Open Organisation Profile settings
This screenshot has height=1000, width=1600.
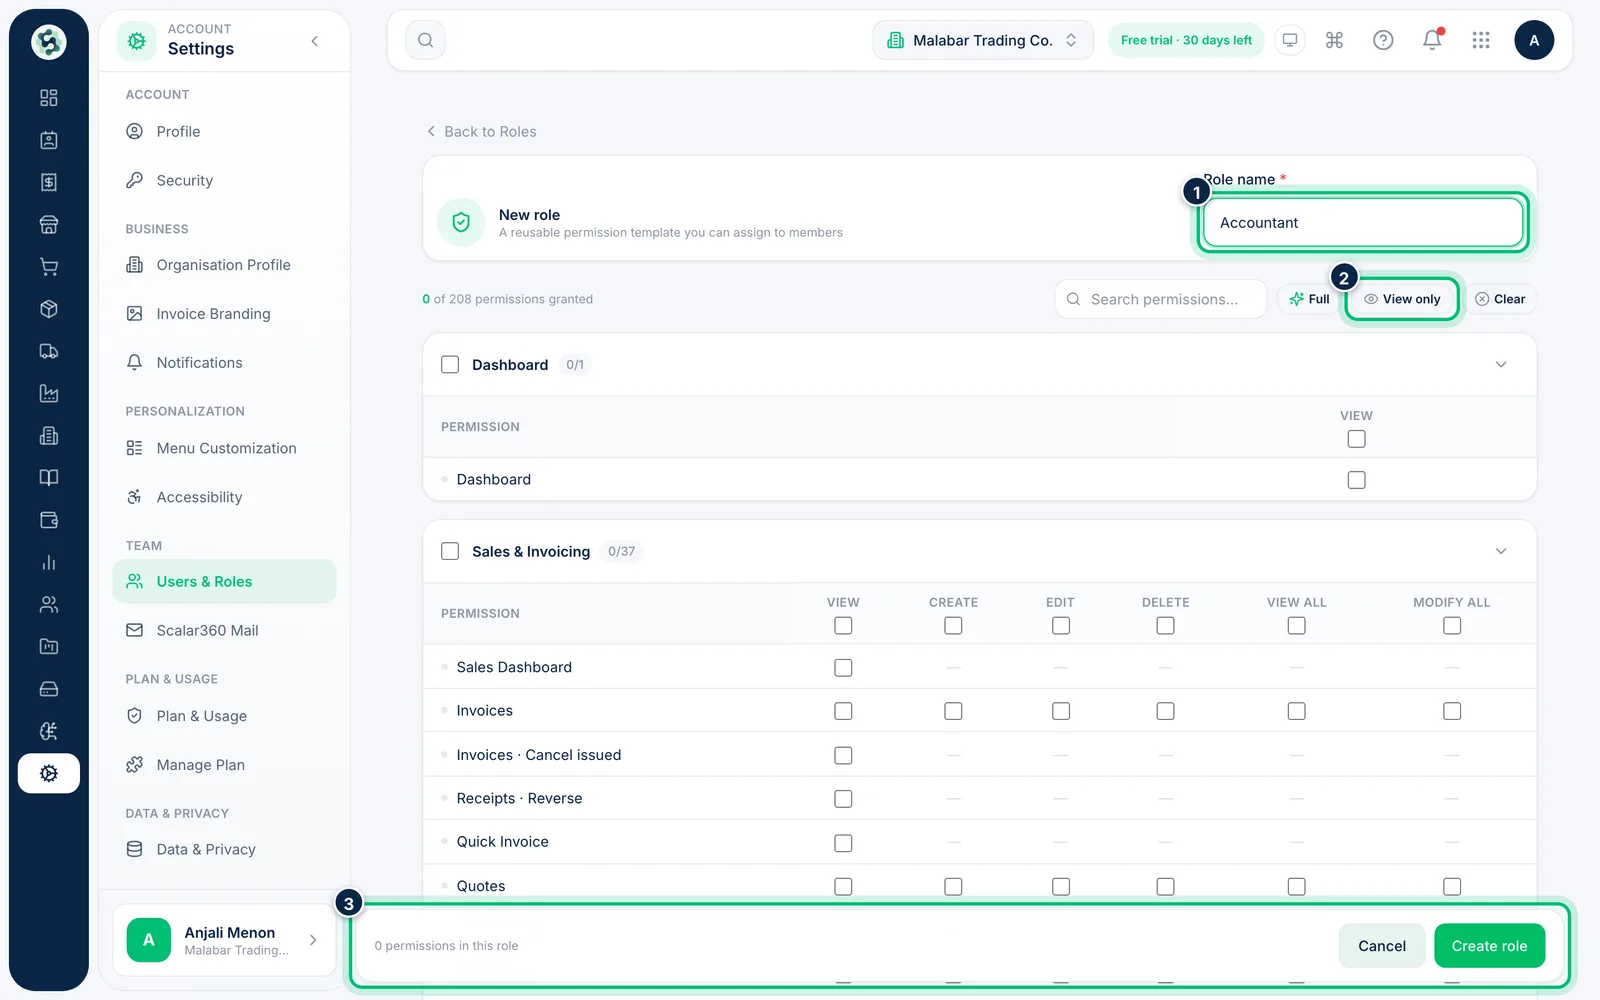tap(224, 265)
